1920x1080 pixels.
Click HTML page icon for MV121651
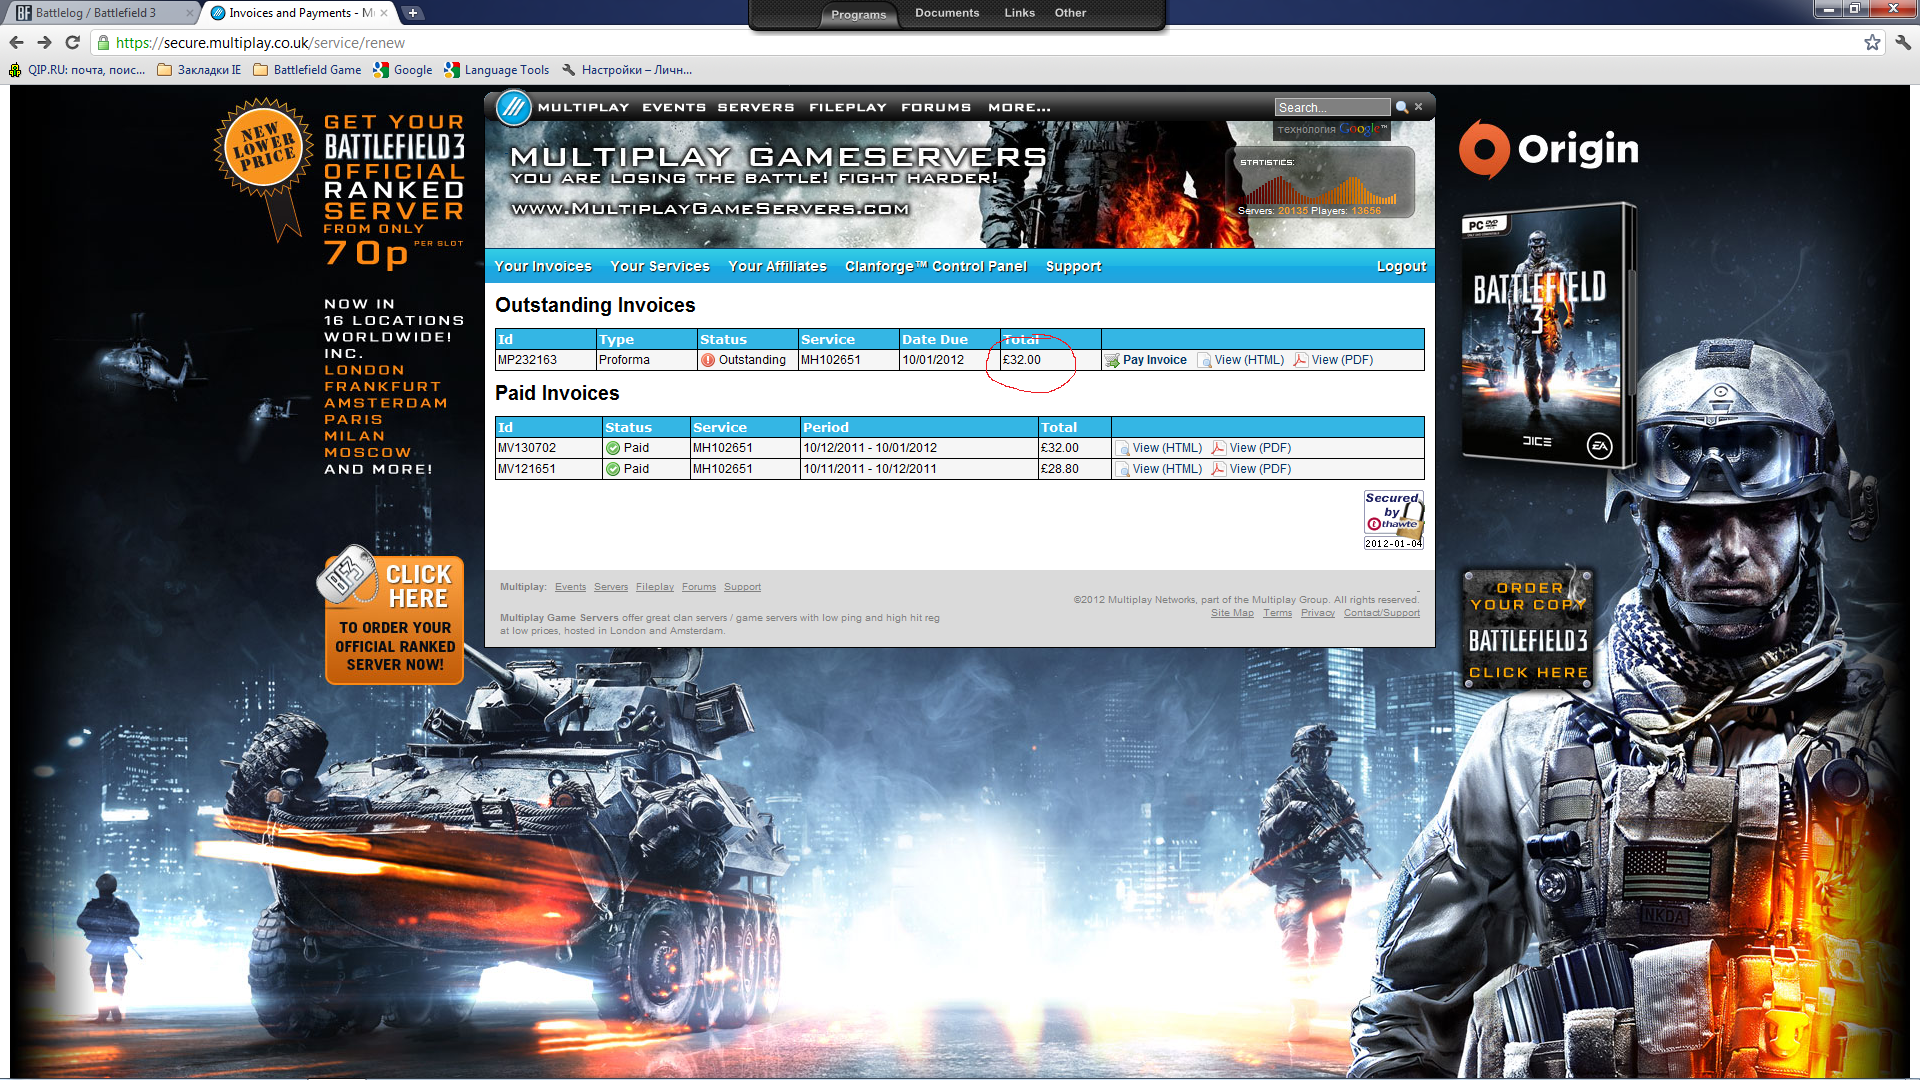[1123, 469]
